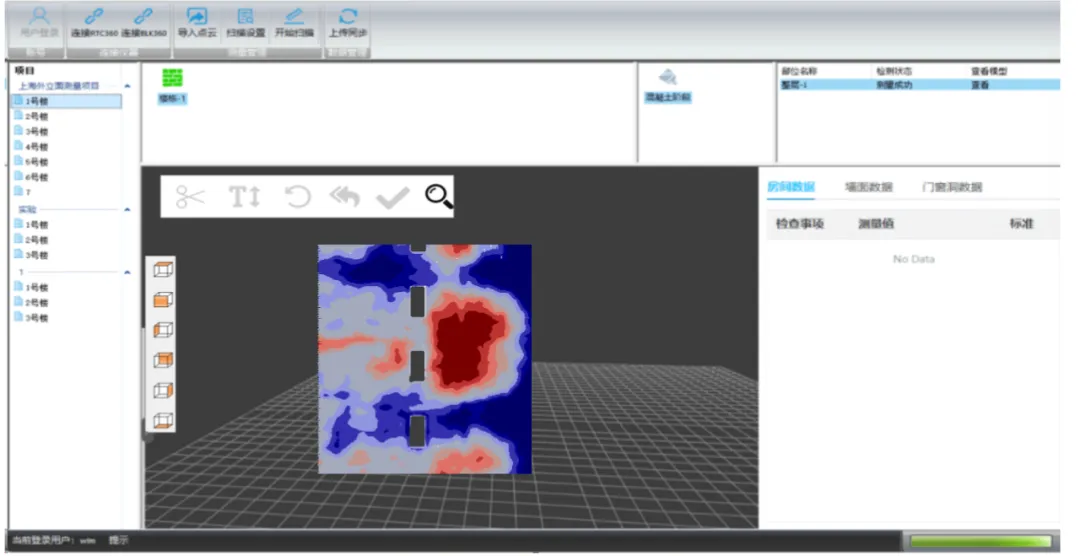1080x556 pixels.
Task: Click the magnifier zoom tool
Action: [438, 196]
